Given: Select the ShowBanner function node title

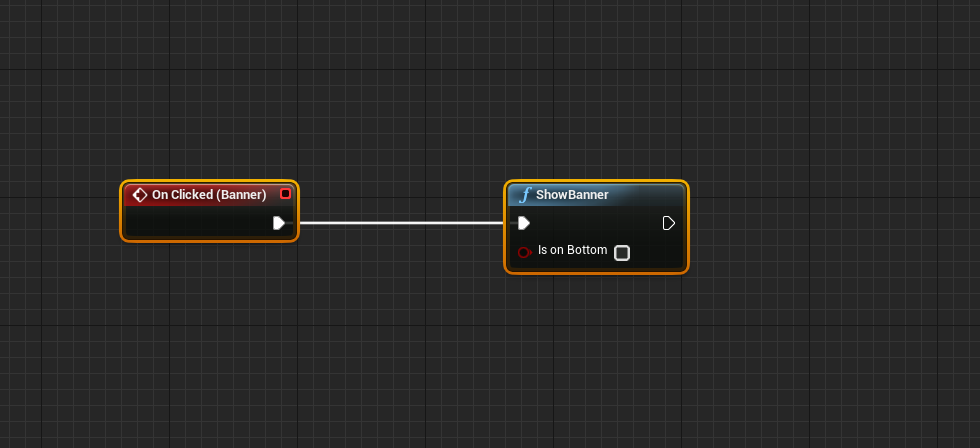Looking at the screenshot, I should tap(572, 195).
